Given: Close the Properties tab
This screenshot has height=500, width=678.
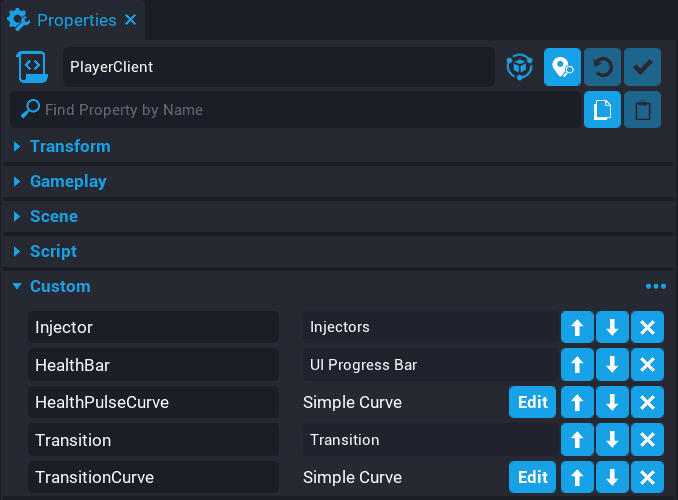Looking at the screenshot, I should tap(131, 20).
